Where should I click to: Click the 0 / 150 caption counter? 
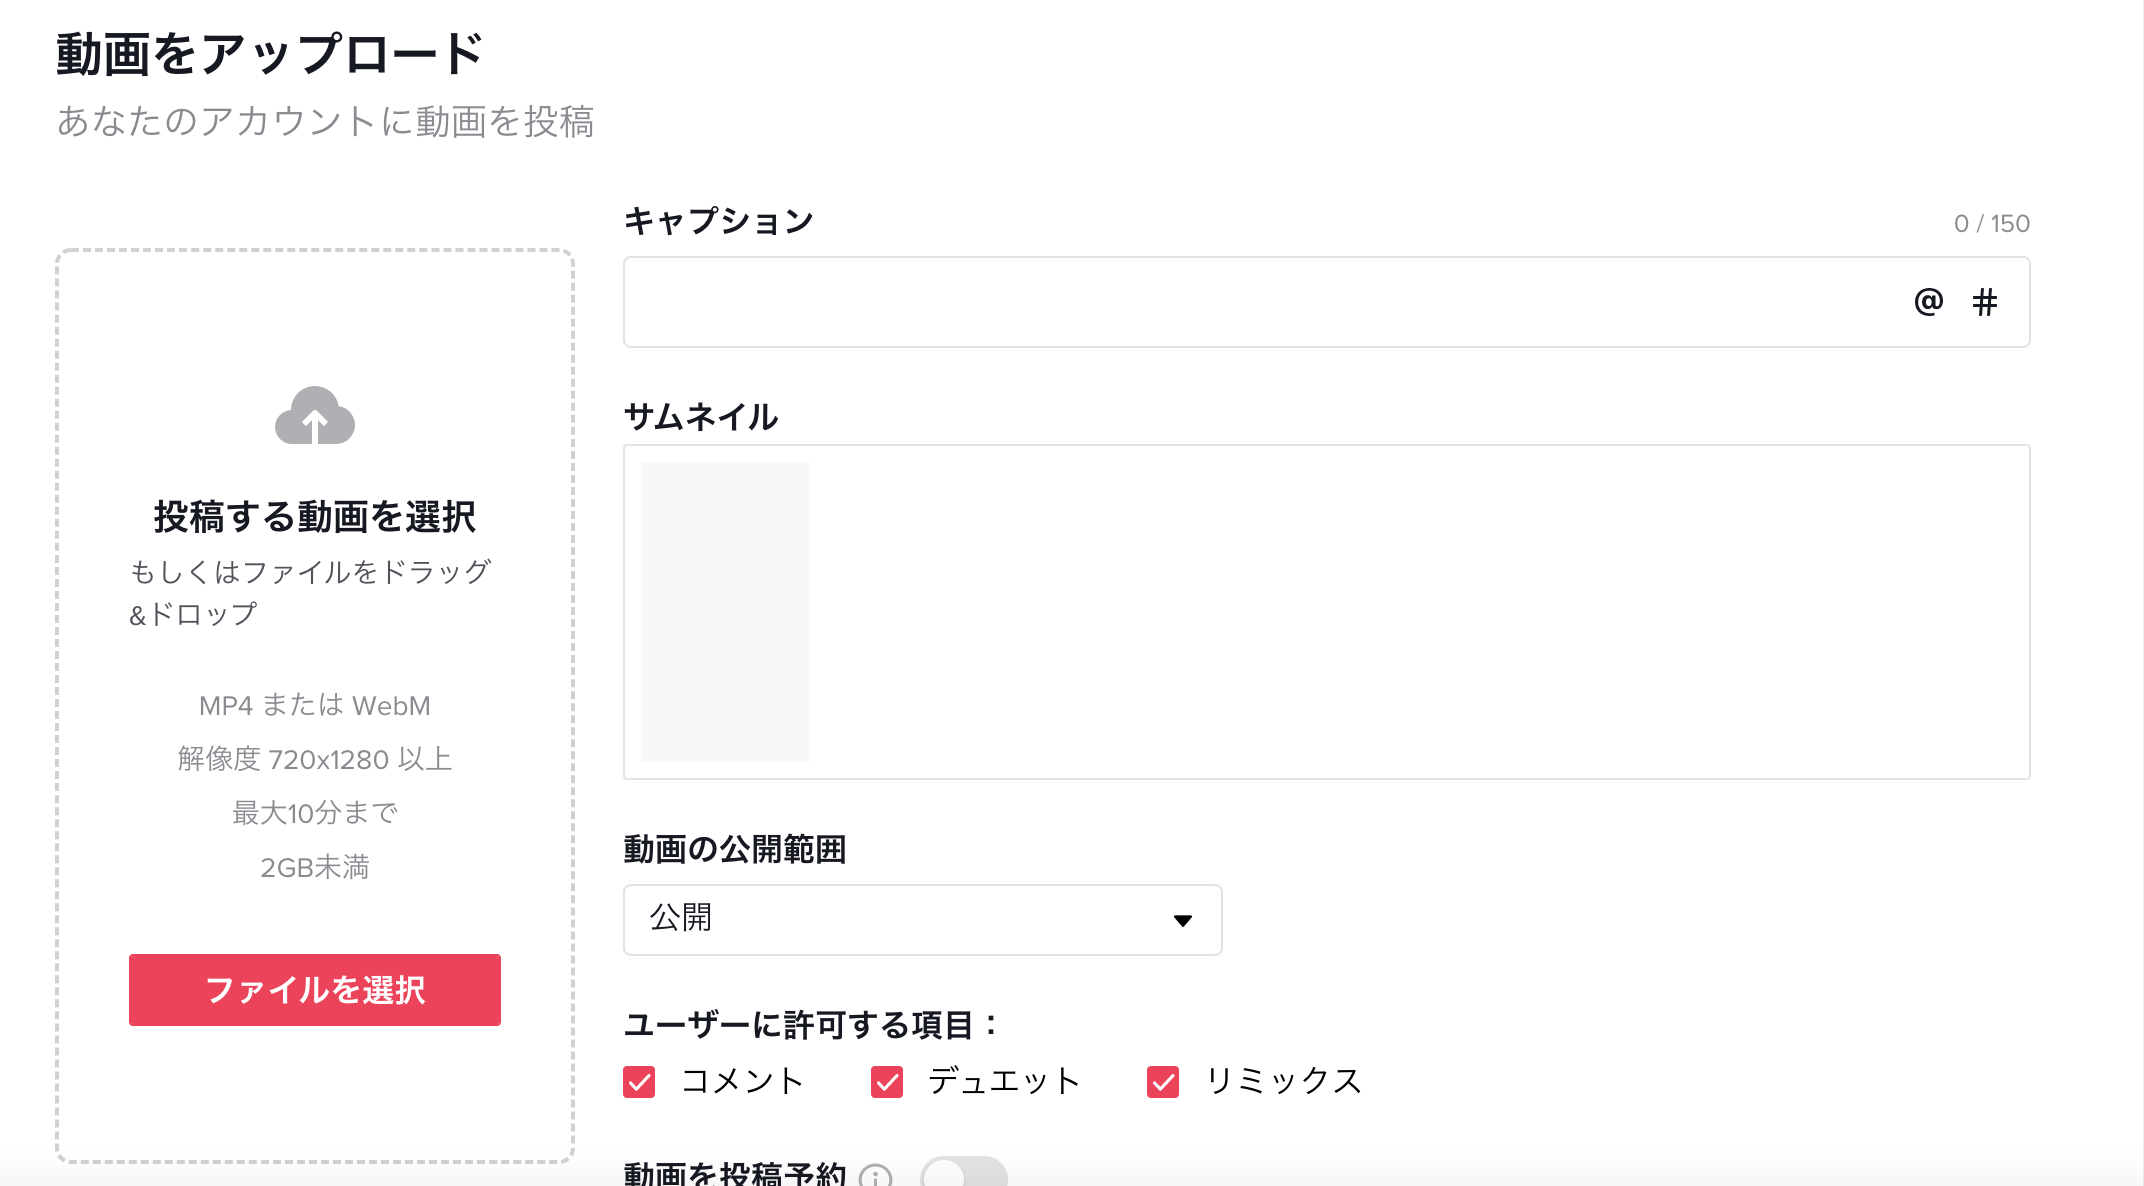click(x=1991, y=224)
